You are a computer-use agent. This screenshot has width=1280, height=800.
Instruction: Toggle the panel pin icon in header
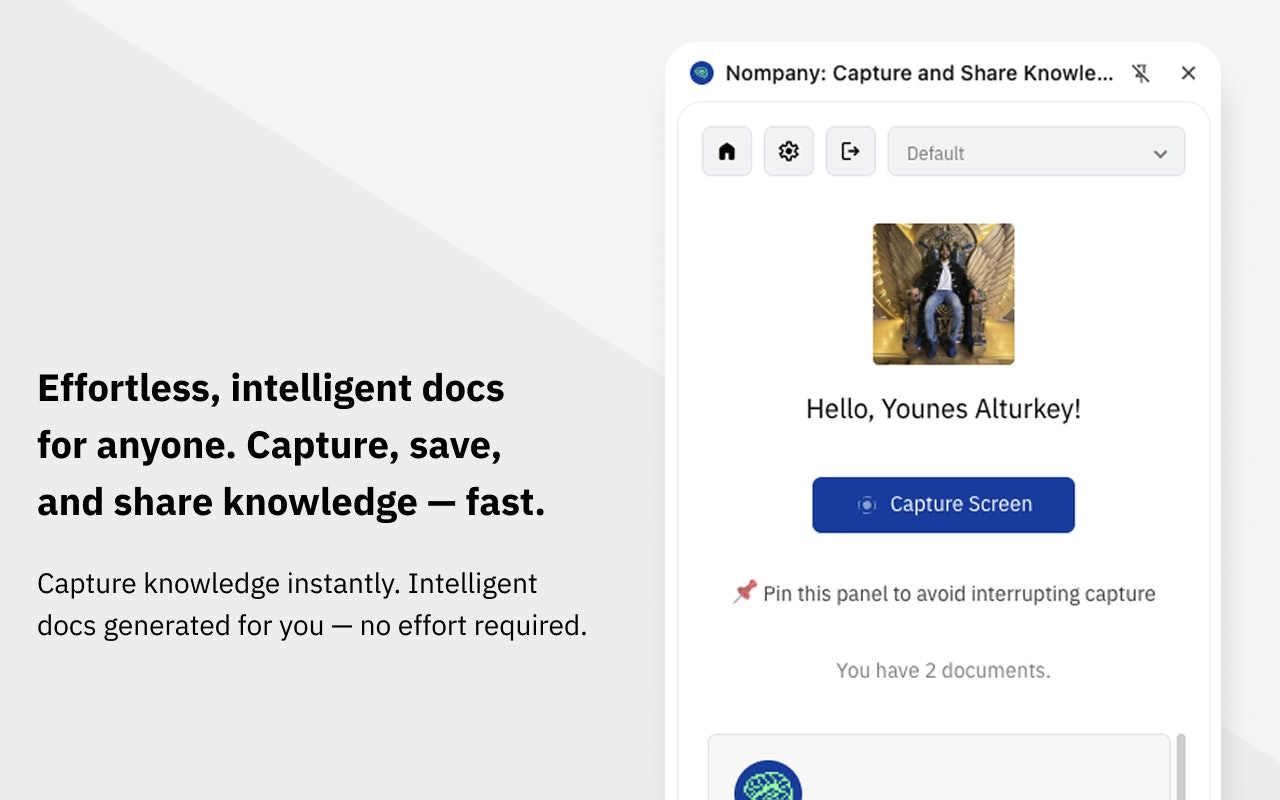1141,73
